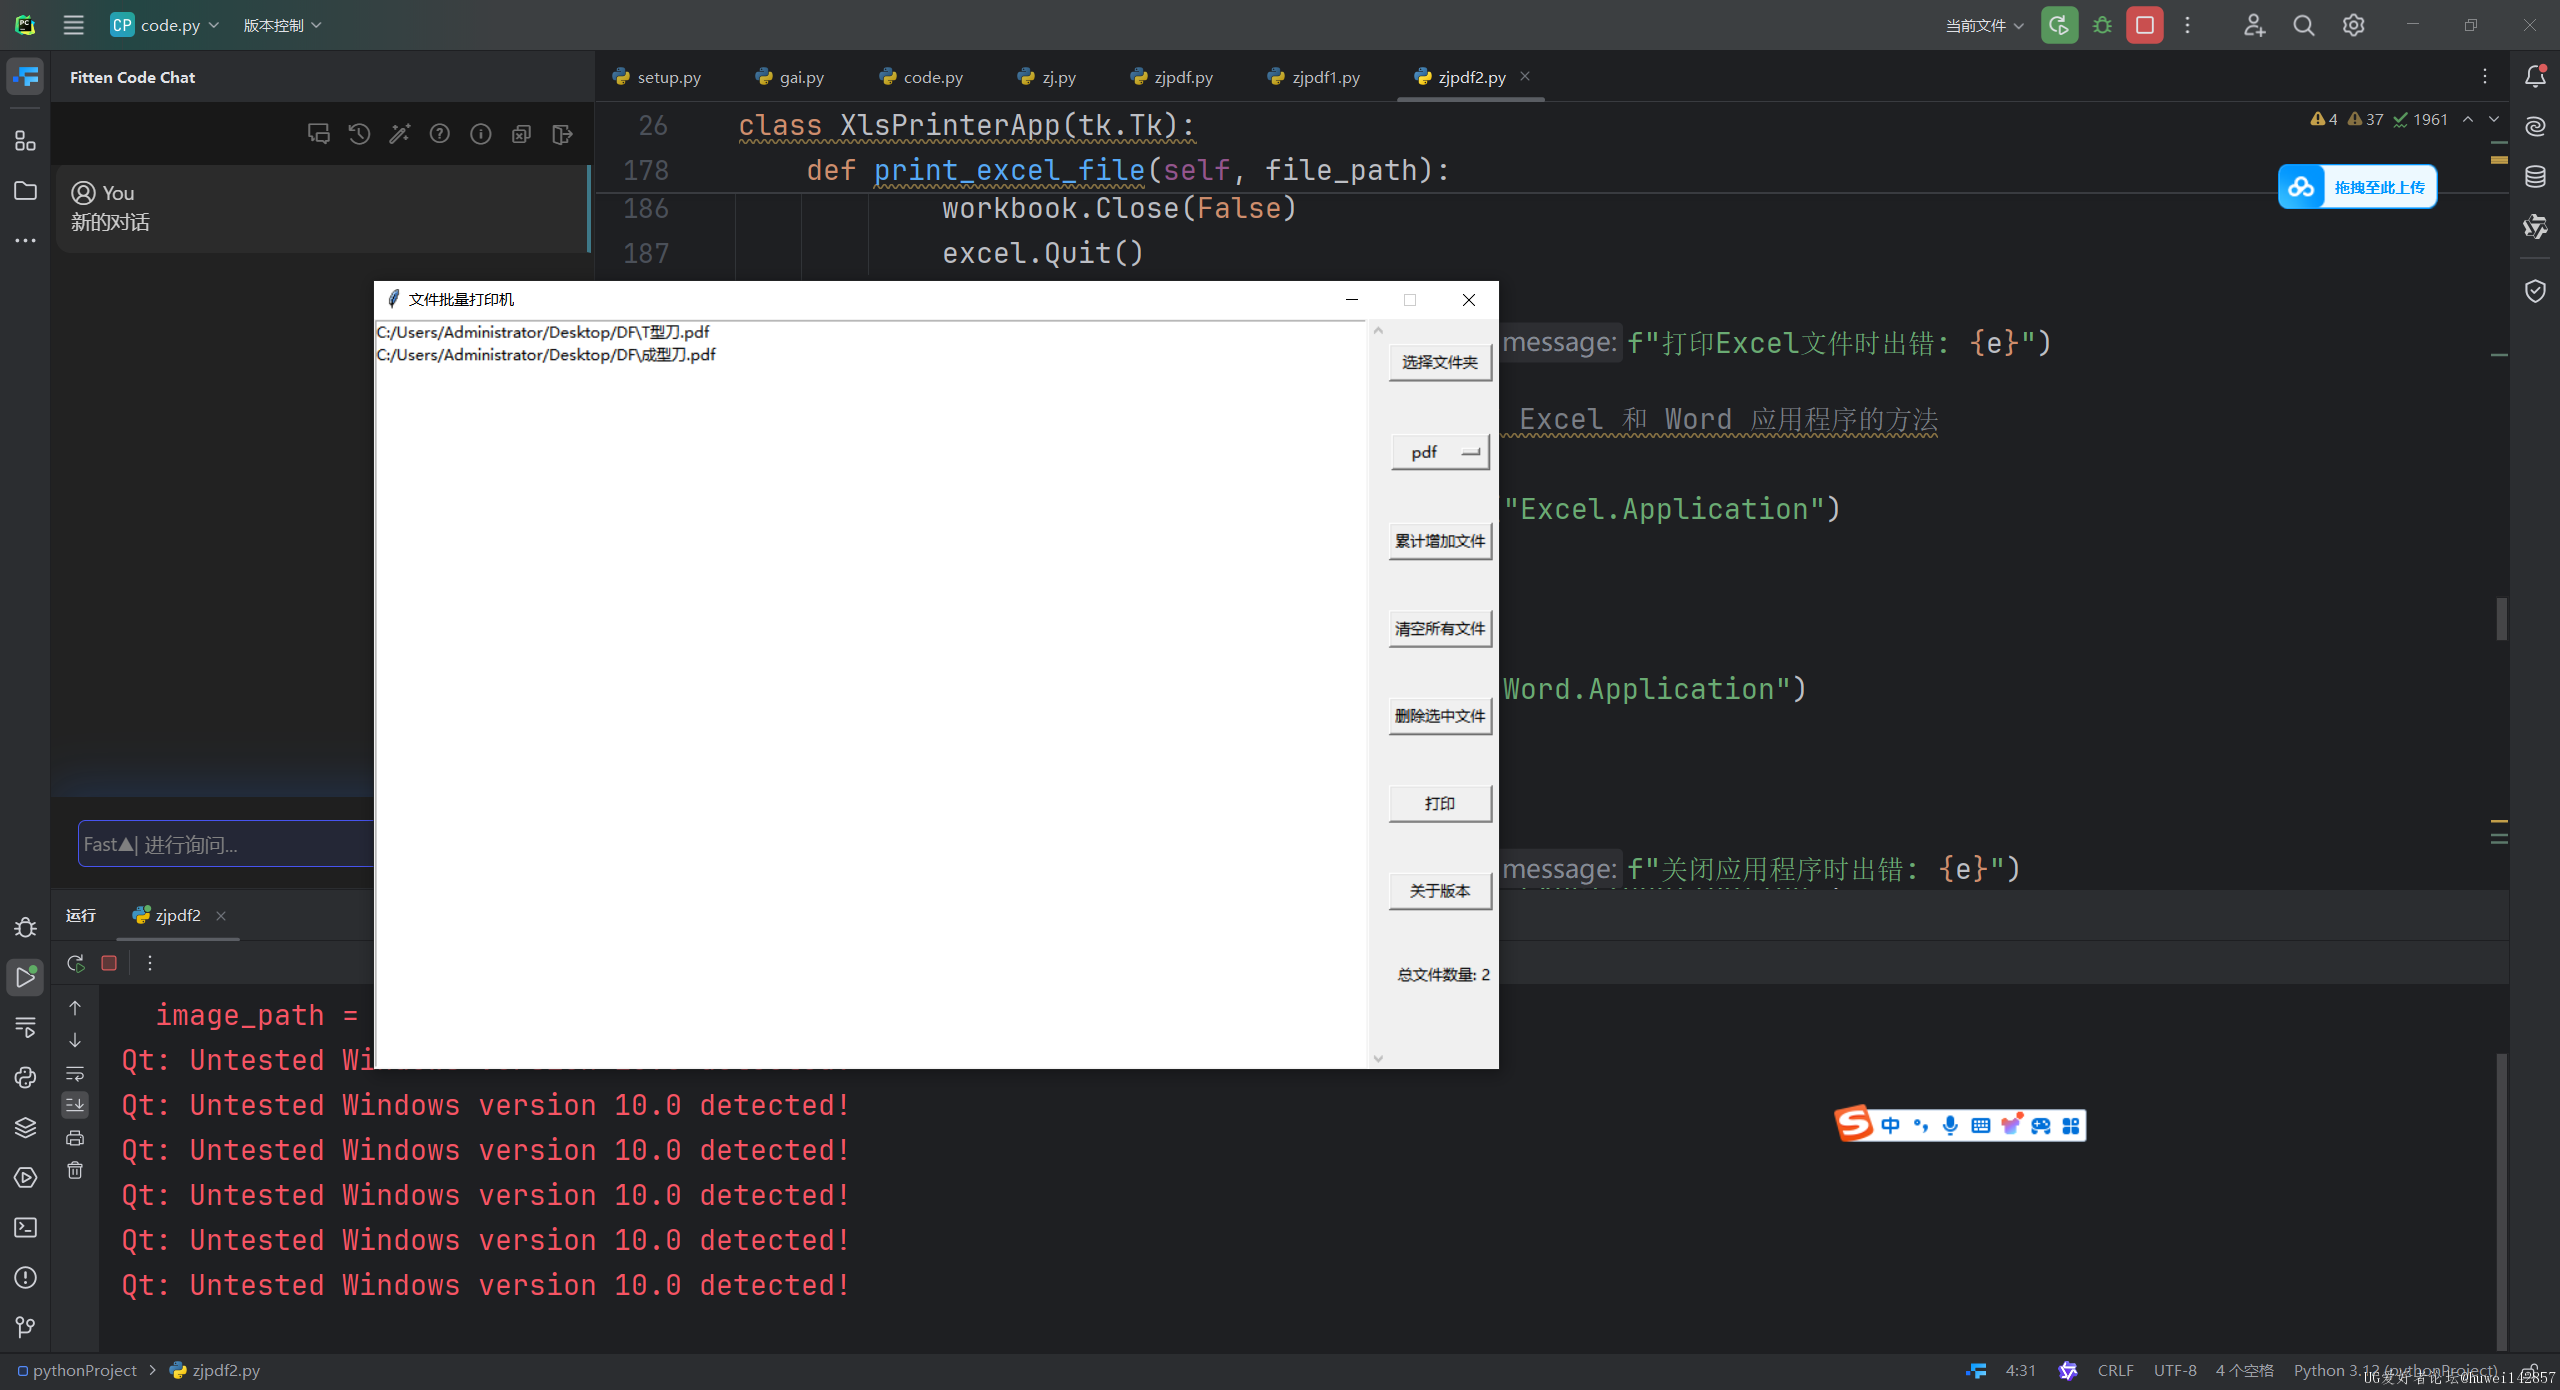
Task: Open the main hamburger menu
Action: tap(73, 25)
